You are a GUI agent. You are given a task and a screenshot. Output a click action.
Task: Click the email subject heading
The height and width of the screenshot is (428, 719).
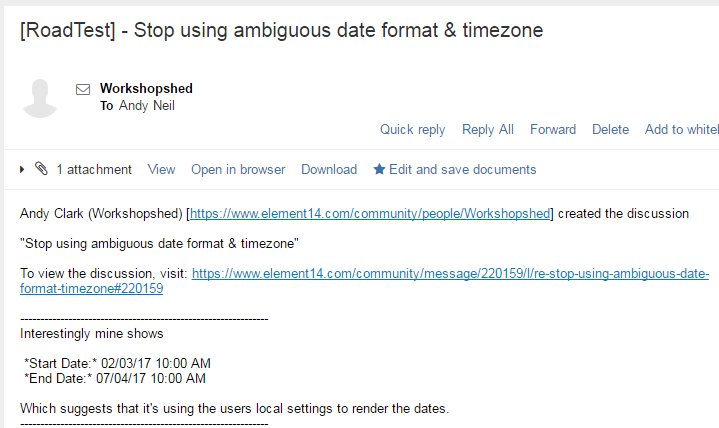pos(281,31)
